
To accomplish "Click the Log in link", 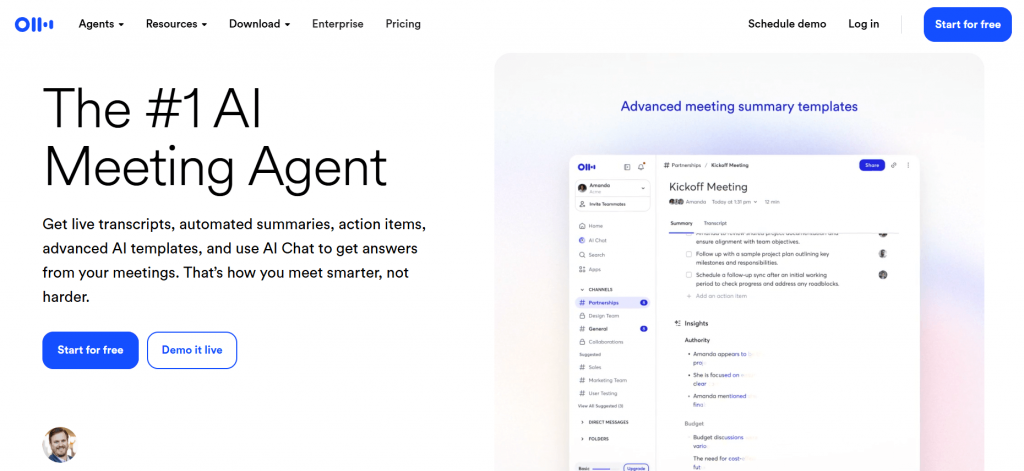I will pos(863,24).
